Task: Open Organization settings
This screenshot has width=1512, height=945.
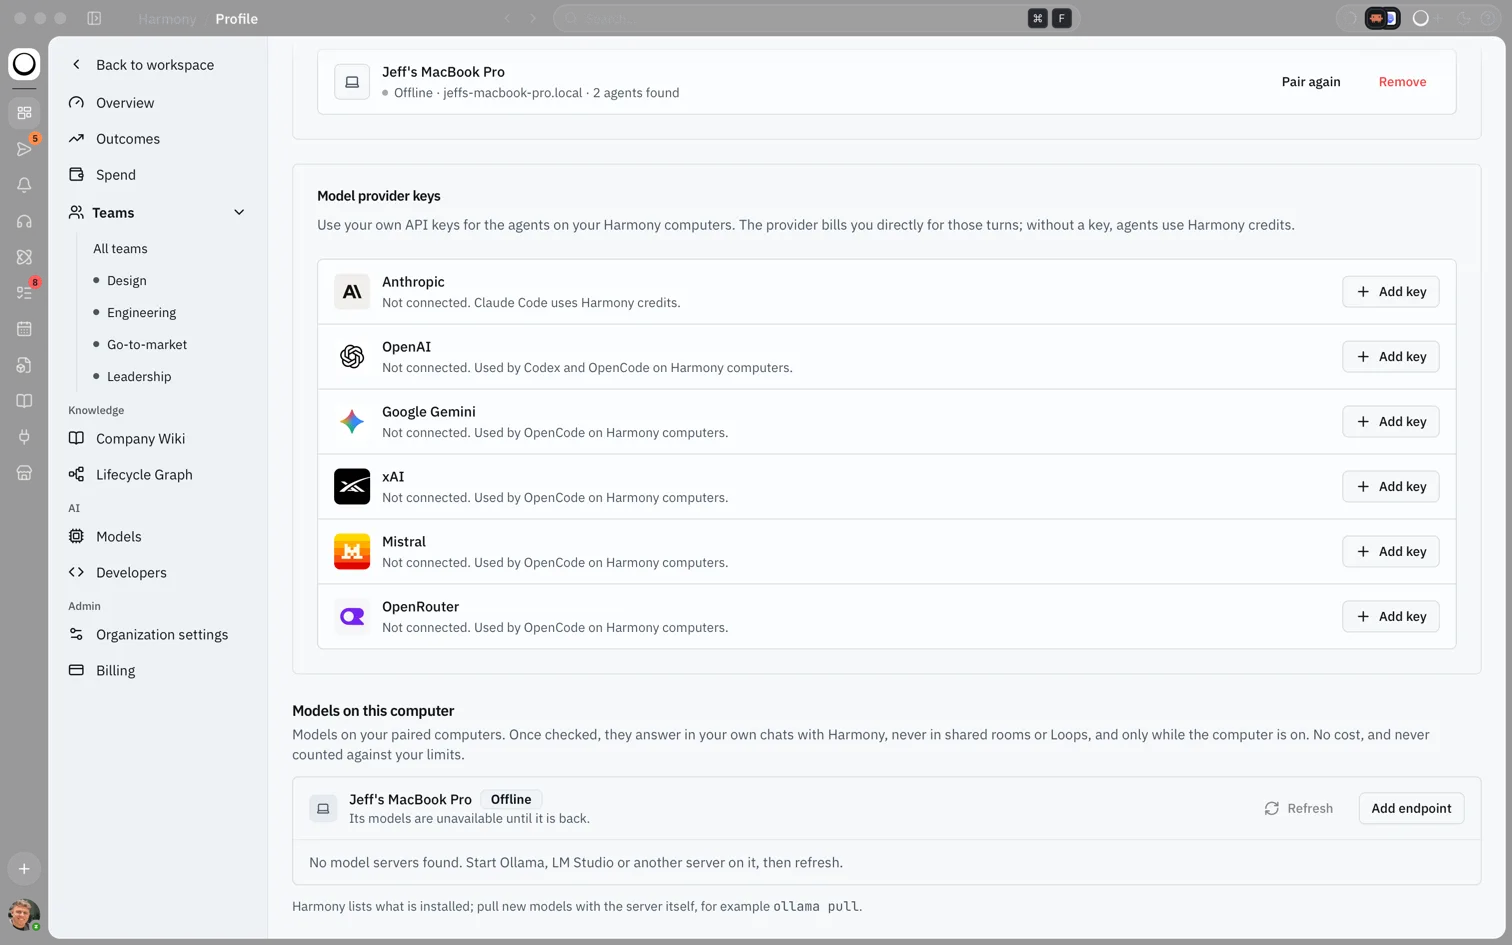Action: point(158,635)
